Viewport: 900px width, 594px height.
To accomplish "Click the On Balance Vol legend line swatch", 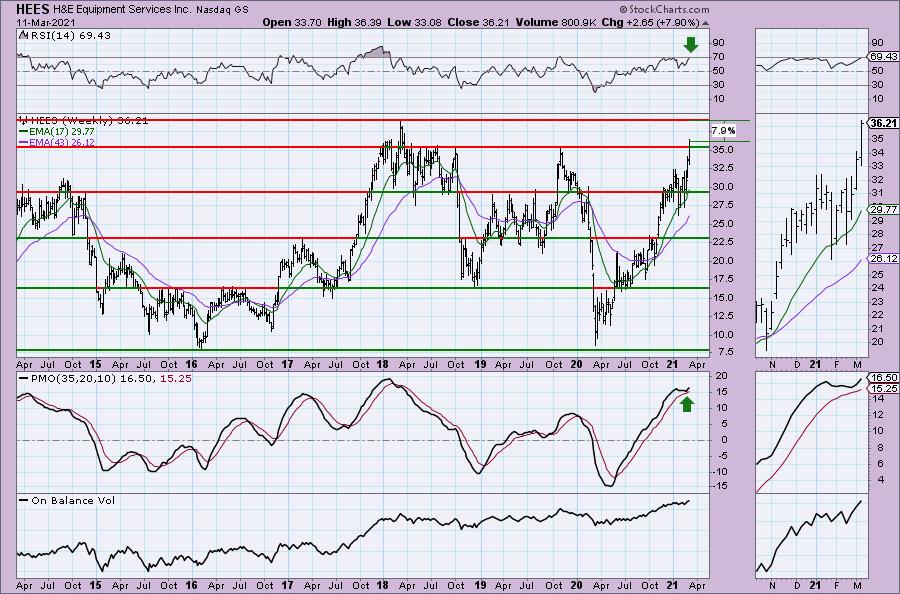I will [24, 500].
